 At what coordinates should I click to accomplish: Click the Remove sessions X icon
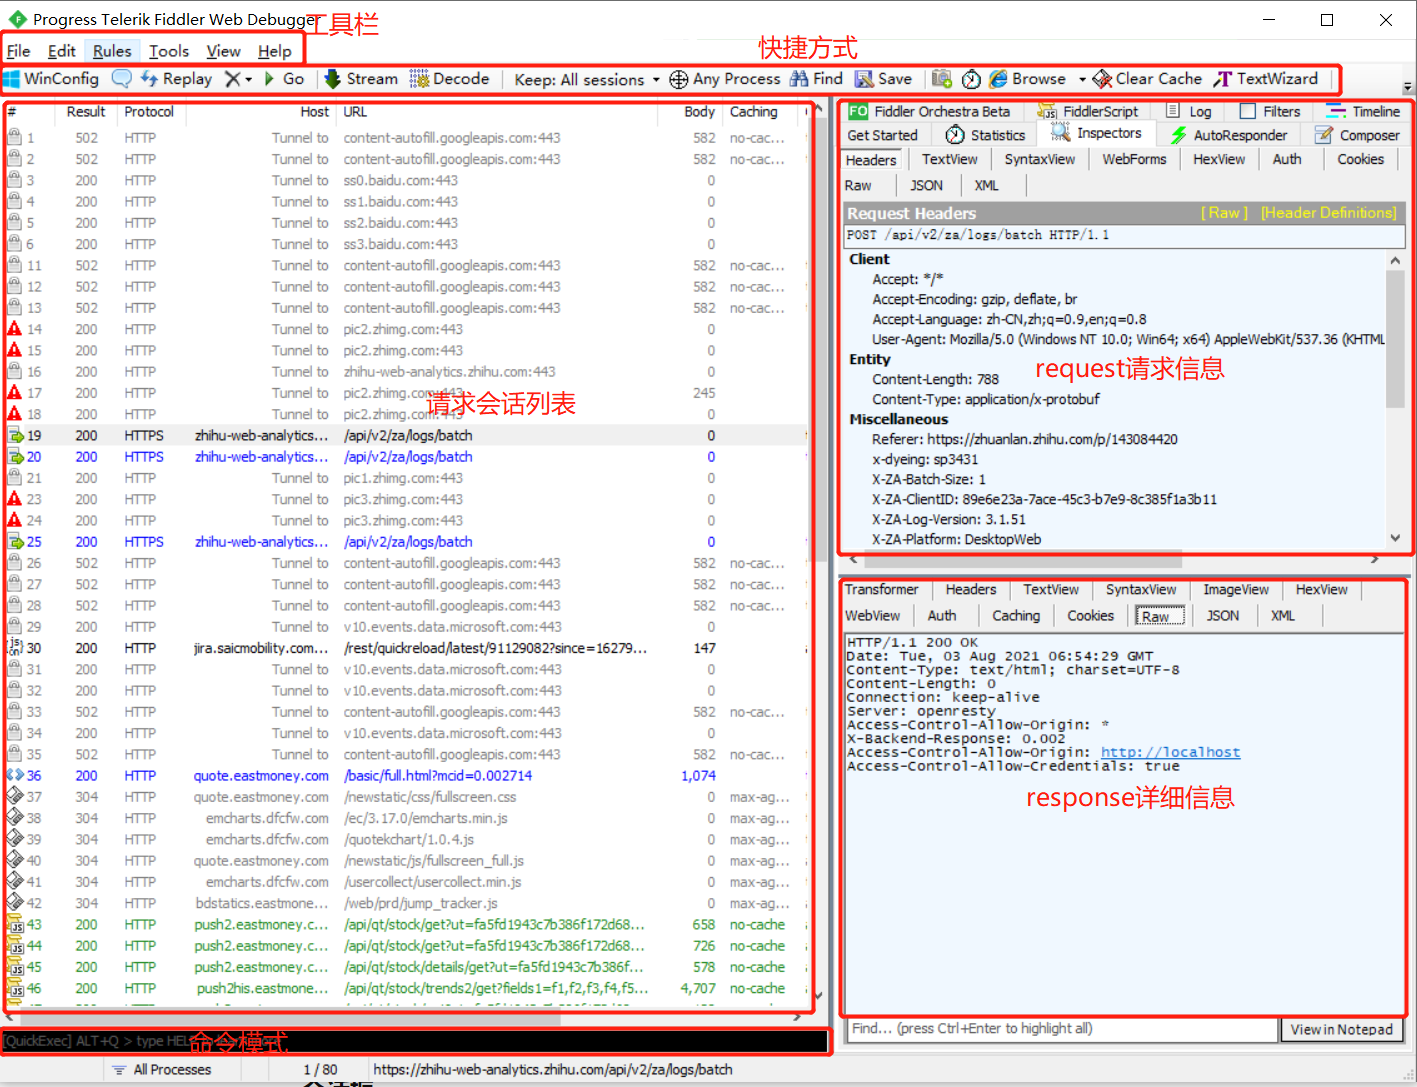click(x=233, y=79)
